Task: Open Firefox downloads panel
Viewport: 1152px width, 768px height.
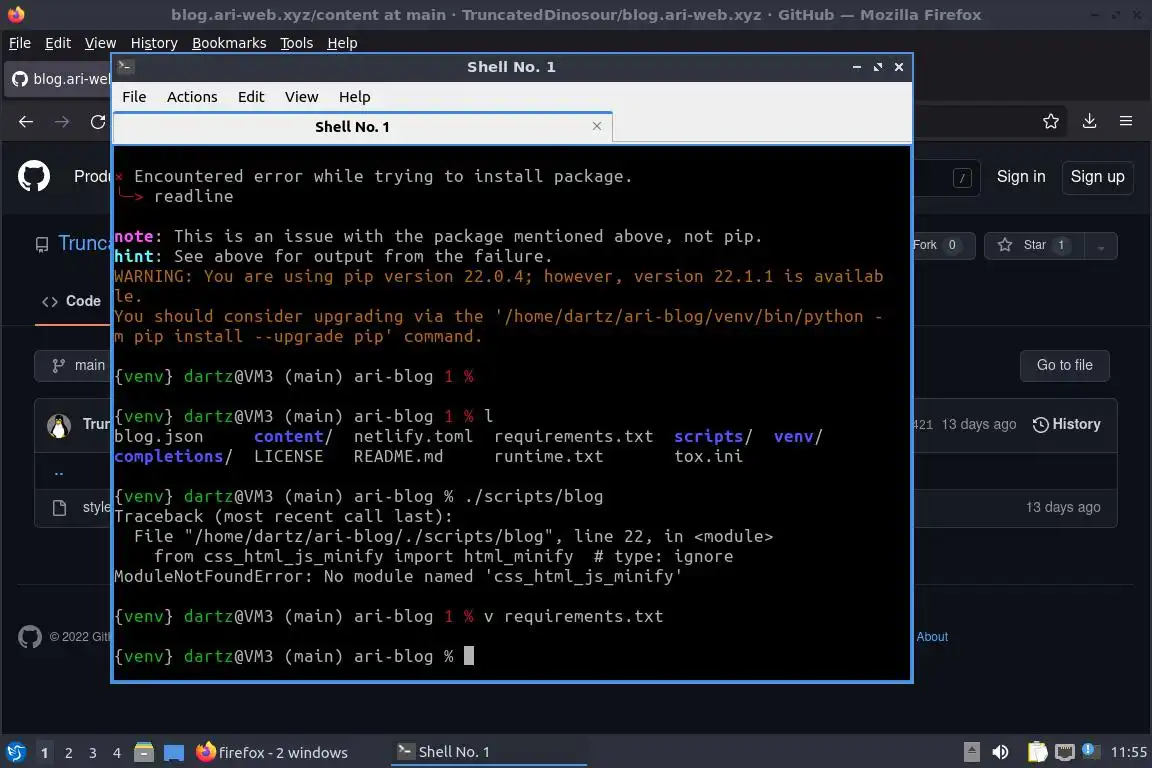Action: tap(1089, 121)
